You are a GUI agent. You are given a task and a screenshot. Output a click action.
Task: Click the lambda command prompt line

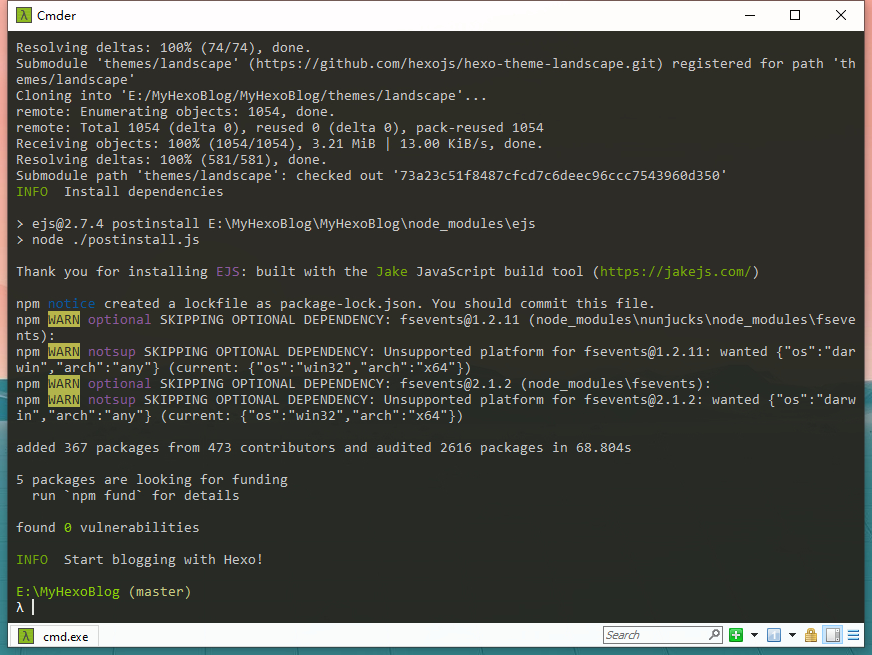[x=25, y=607]
